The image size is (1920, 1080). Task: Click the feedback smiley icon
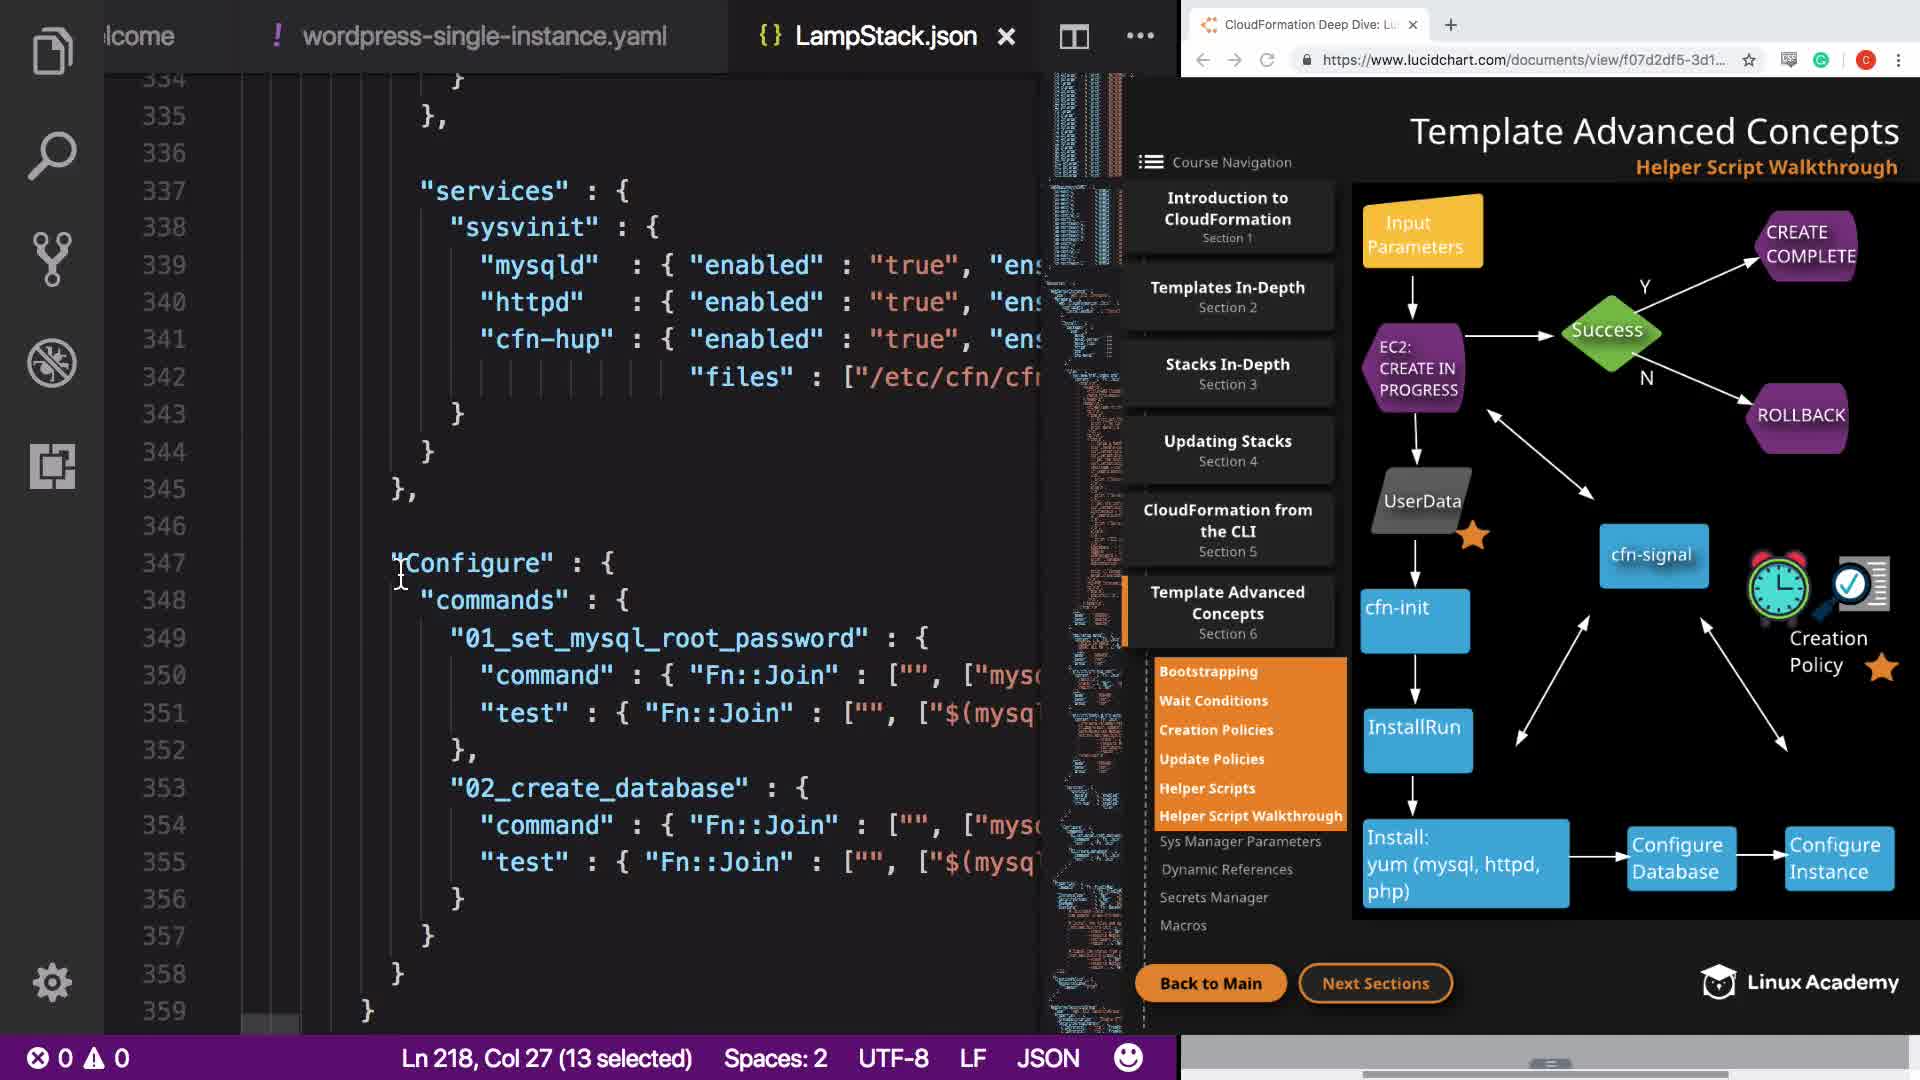point(1128,1058)
